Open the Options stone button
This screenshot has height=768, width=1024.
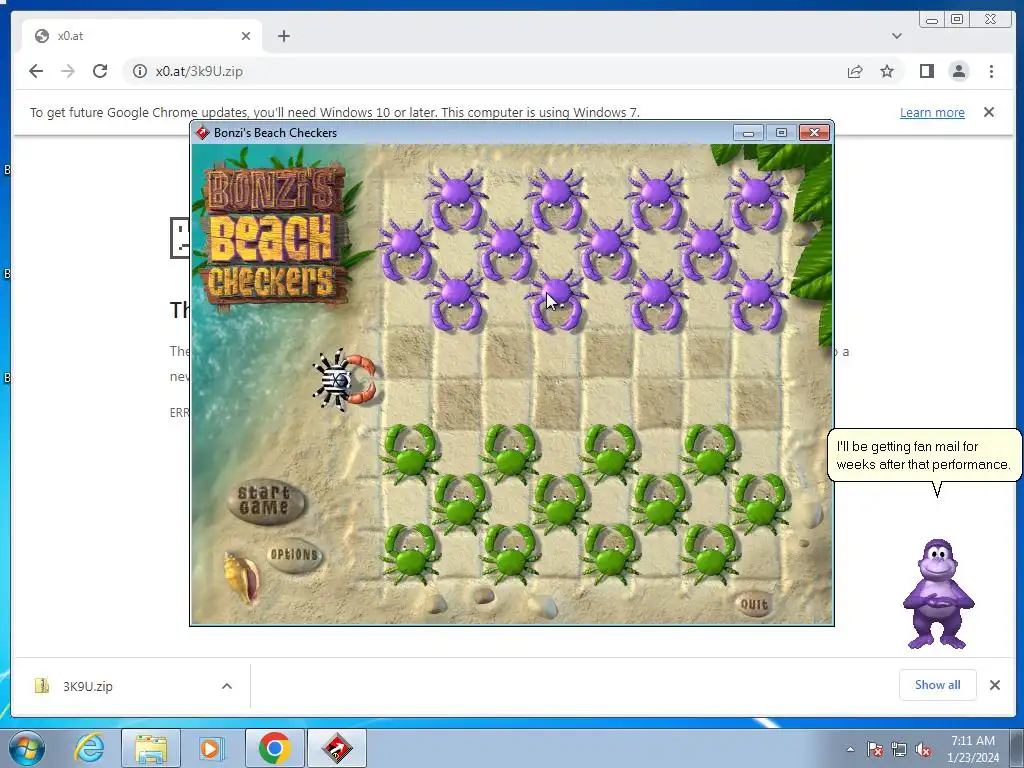coord(295,555)
